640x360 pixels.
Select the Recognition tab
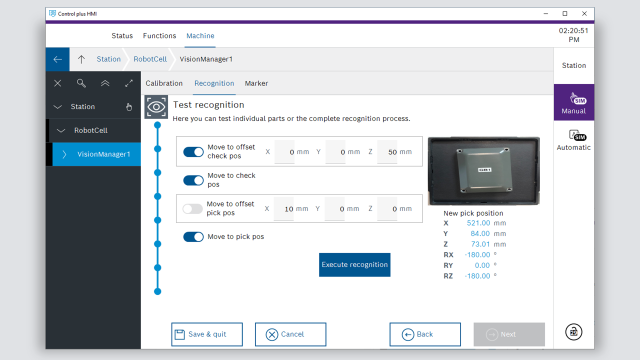click(x=214, y=83)
